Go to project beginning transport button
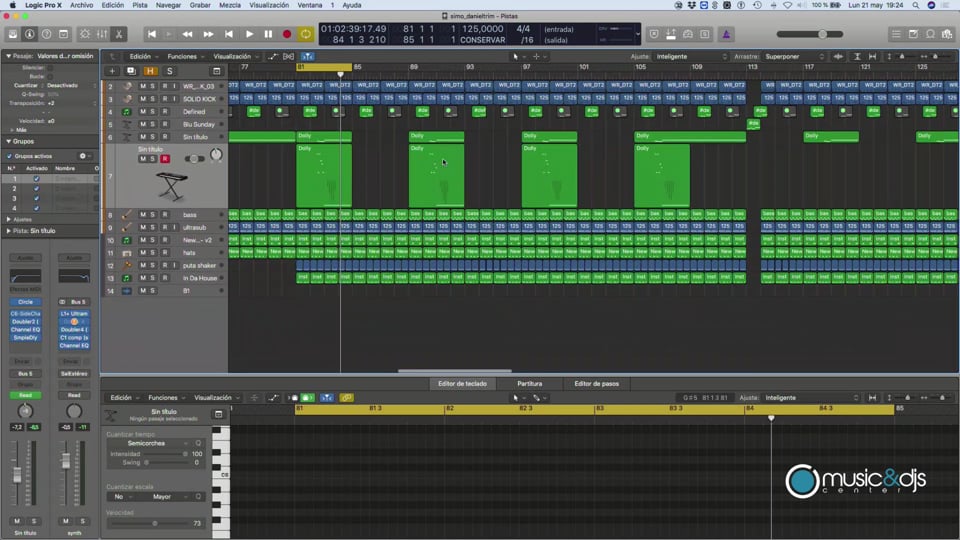The image size is (960, 540). [x=151, y=34]
